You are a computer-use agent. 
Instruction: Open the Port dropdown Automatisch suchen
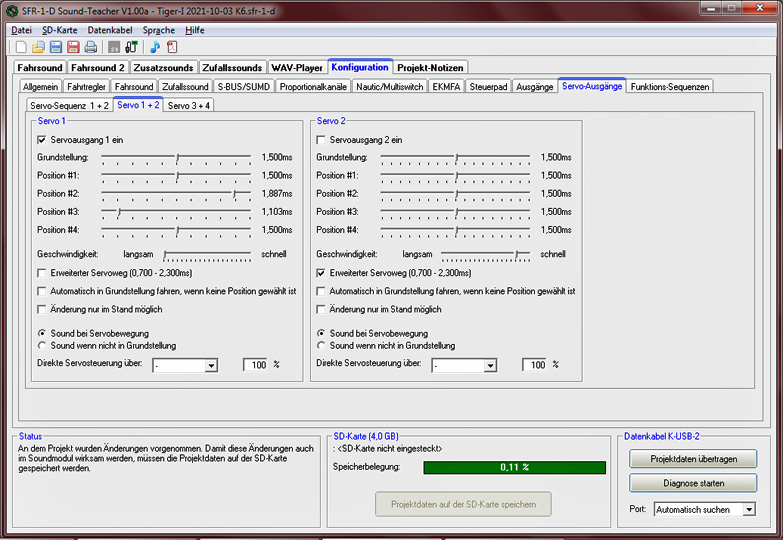click(749, 510)
